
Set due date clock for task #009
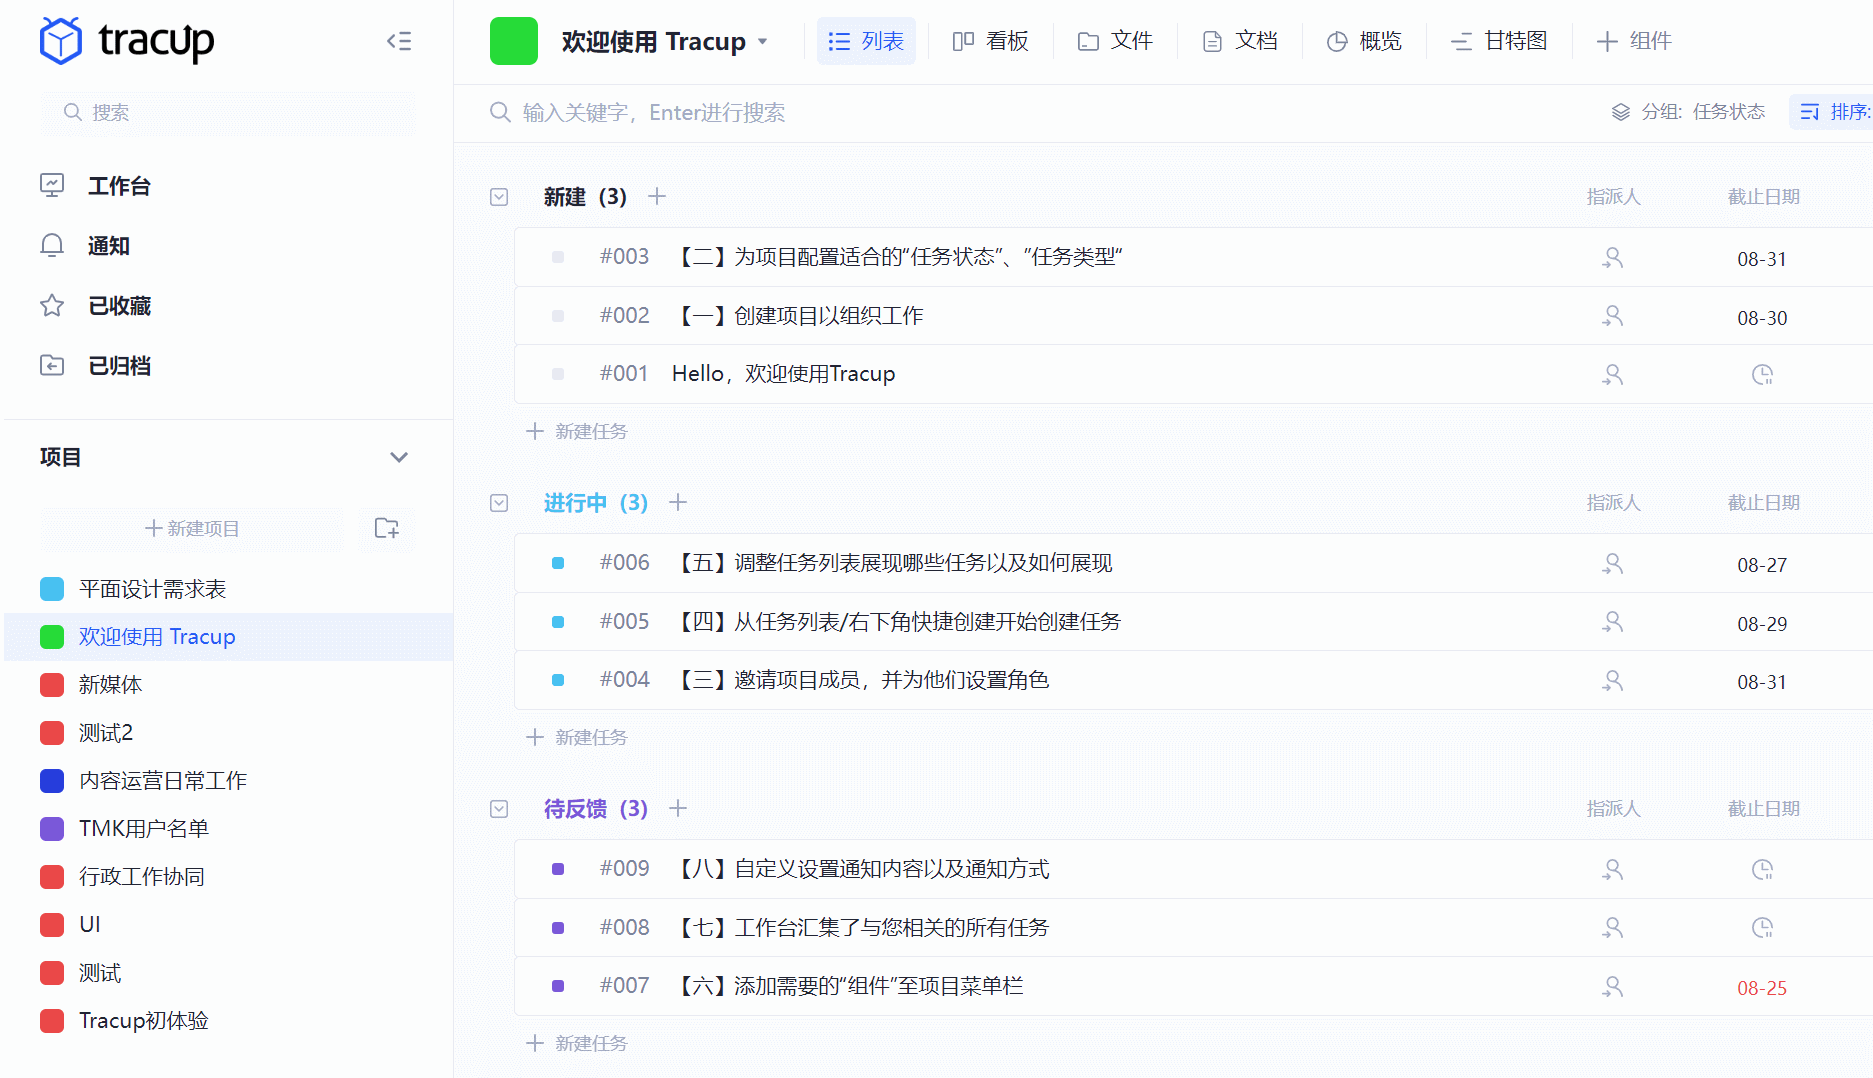tap(1762, 870)
